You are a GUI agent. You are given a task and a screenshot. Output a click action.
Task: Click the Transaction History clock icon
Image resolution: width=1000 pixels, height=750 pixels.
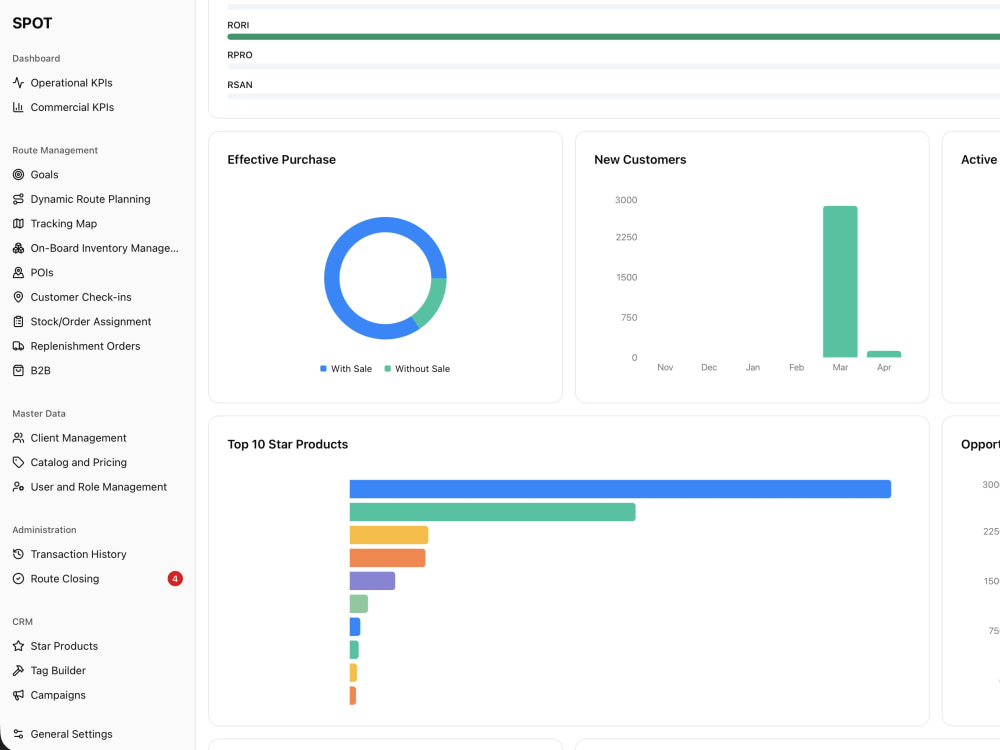18,554
